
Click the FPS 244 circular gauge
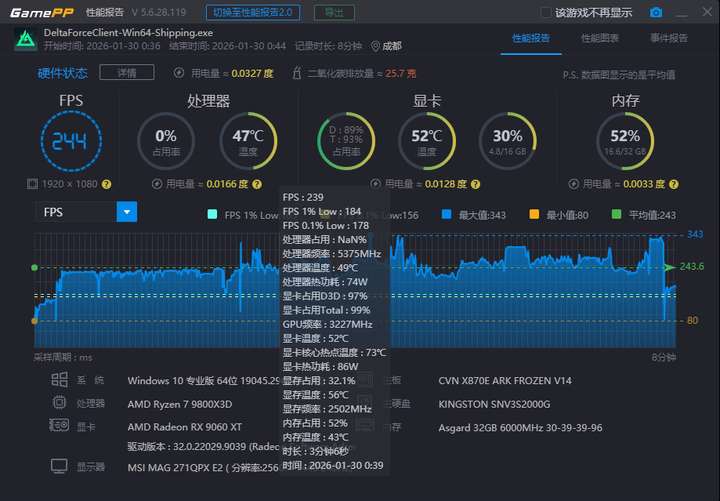(x=71, y=141)
